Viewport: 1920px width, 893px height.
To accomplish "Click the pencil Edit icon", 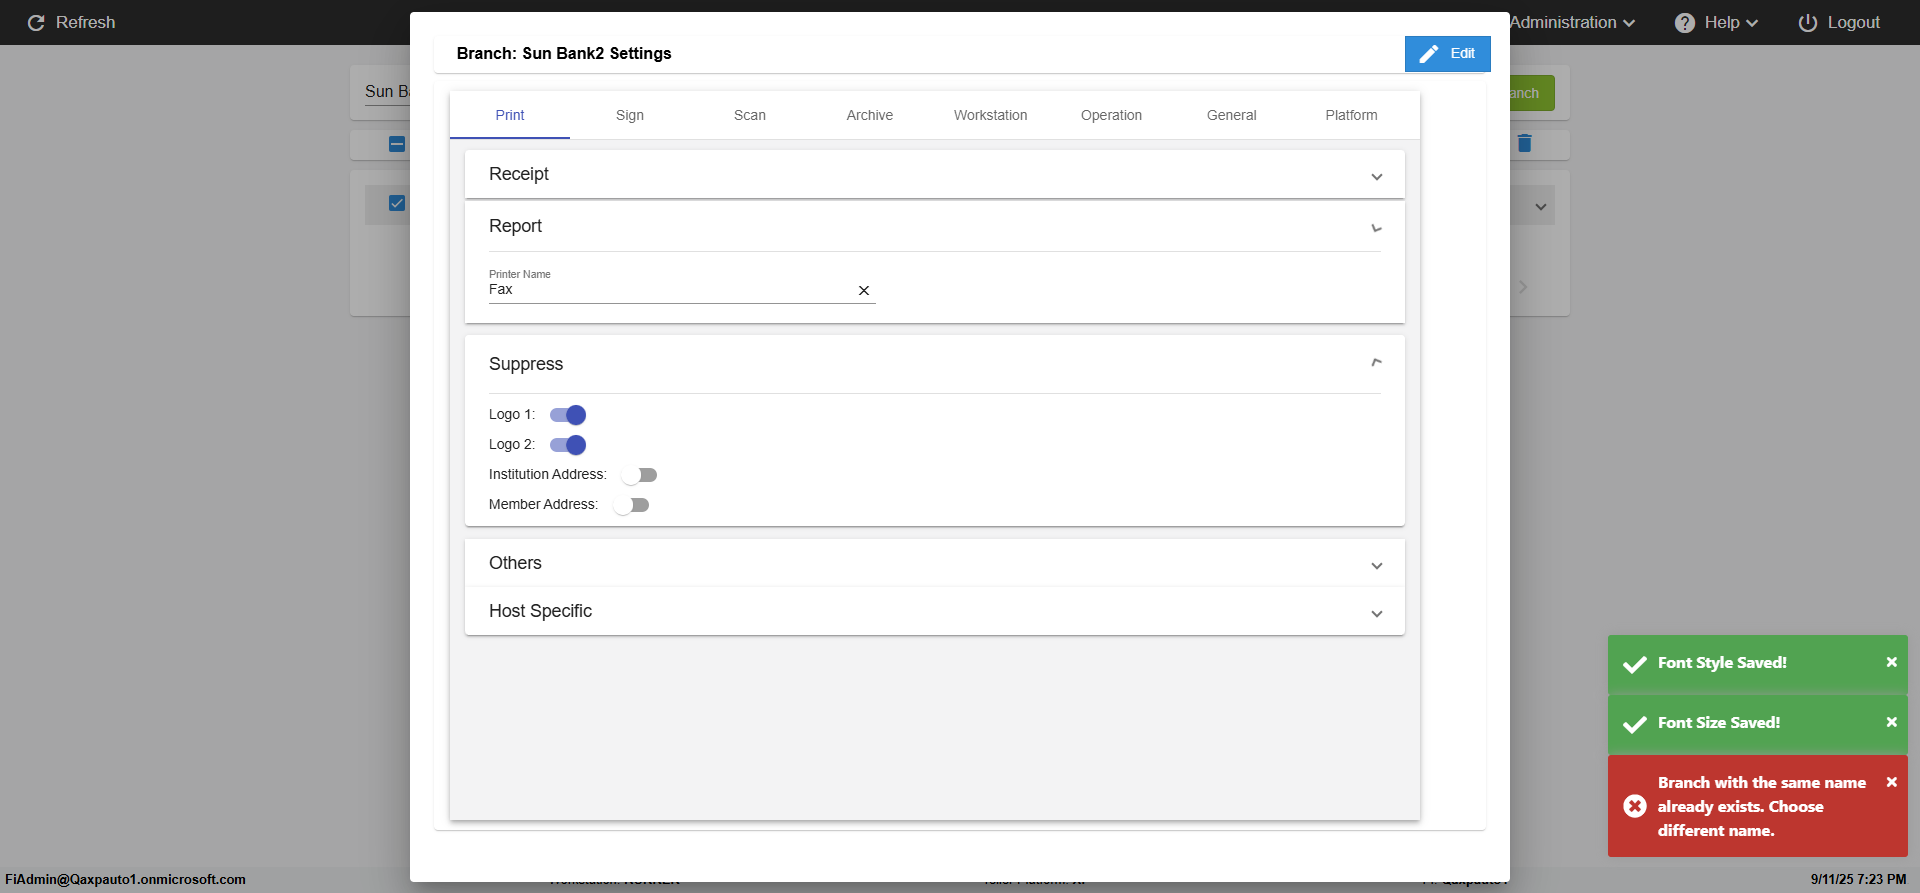I will point(1429,54).
